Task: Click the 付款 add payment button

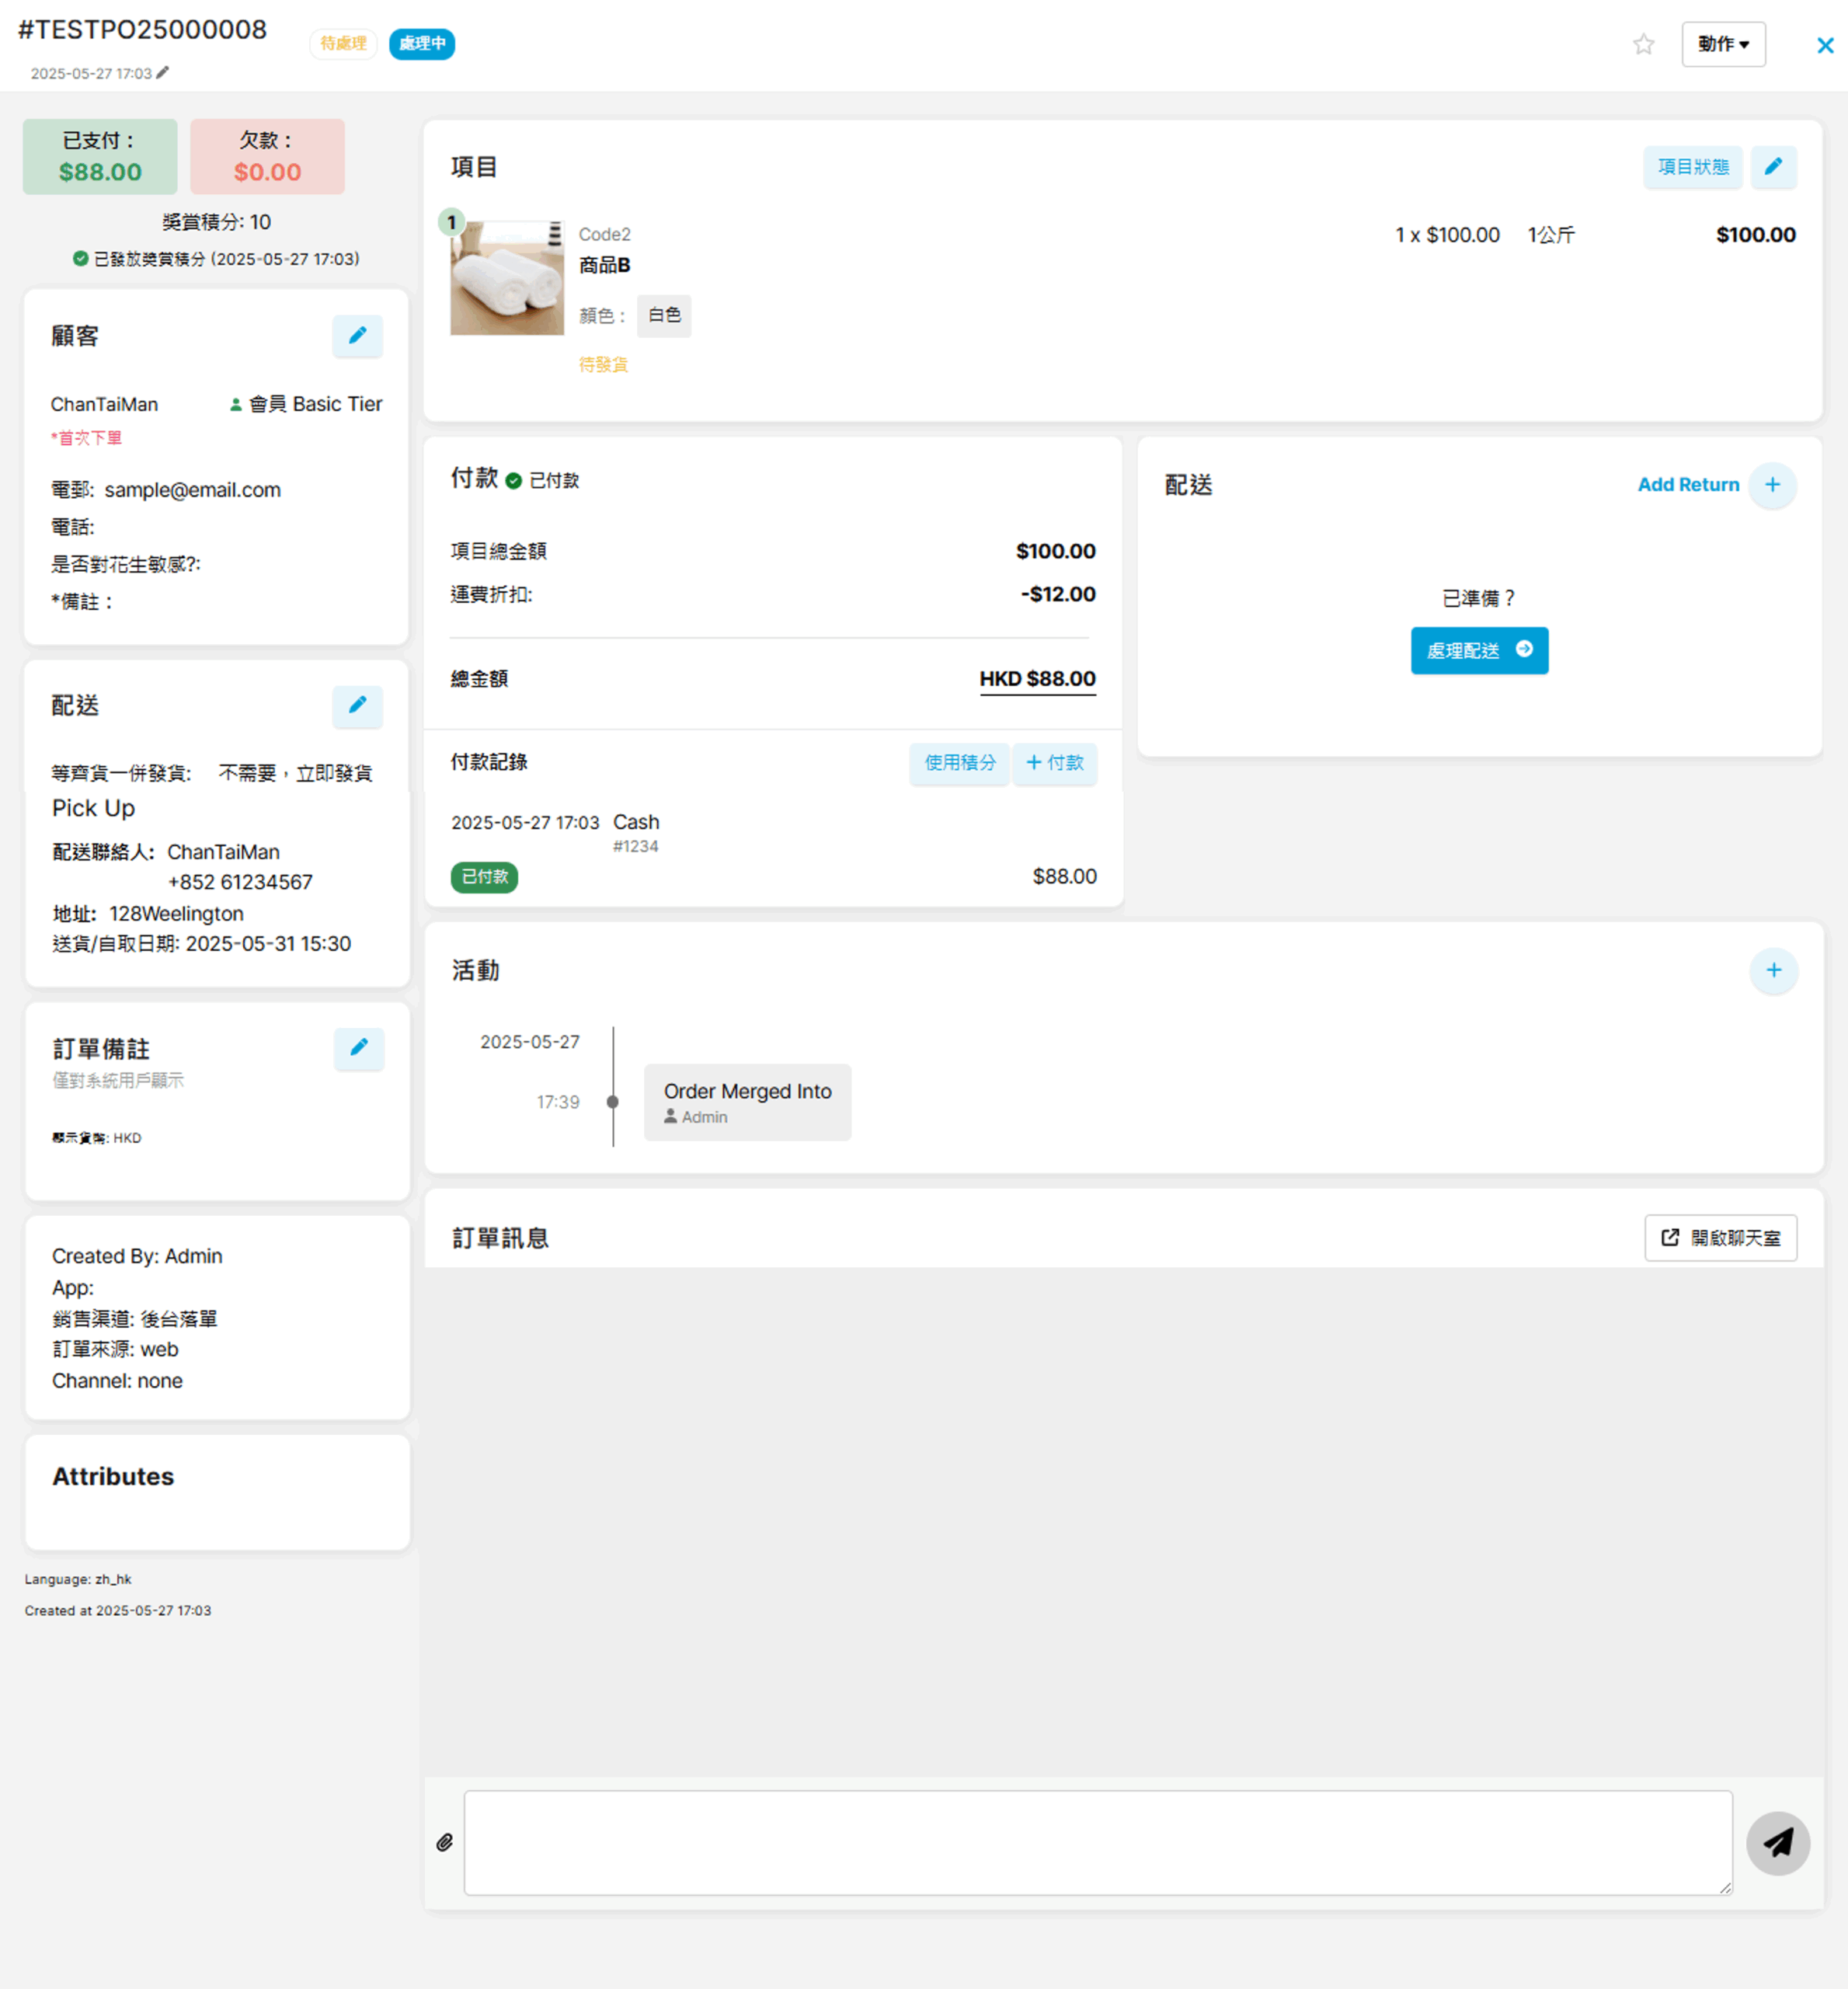Action: [1055, 763]
